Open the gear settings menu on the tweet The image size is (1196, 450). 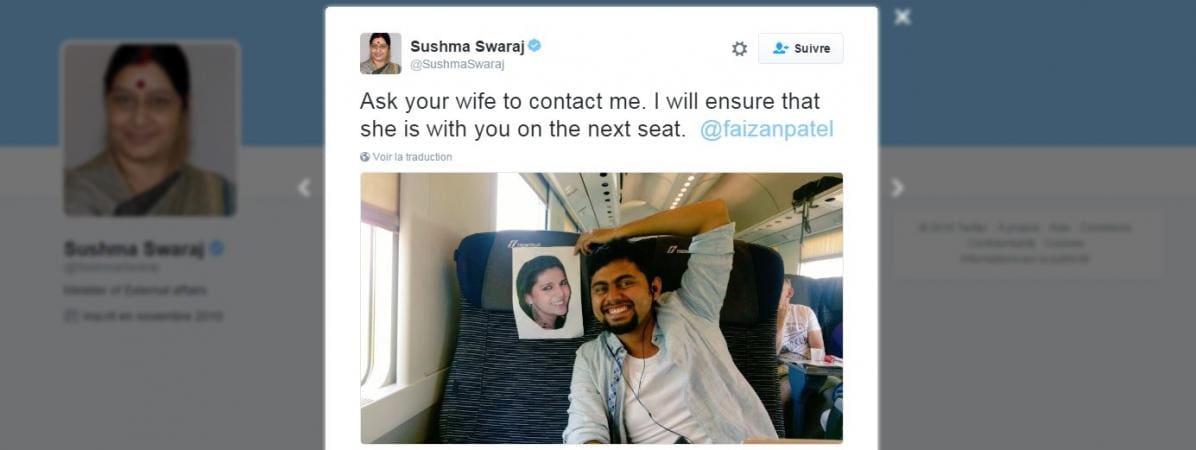click(739, 49)
